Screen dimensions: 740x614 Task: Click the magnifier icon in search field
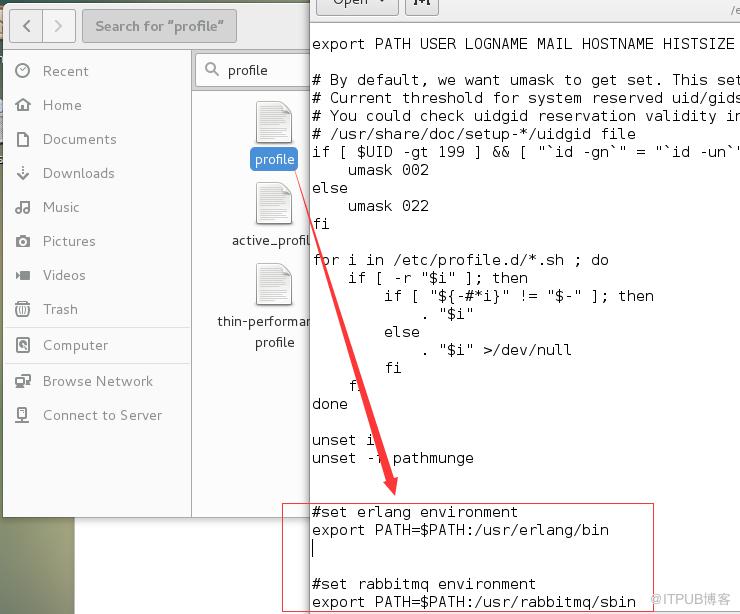(212, 69)
